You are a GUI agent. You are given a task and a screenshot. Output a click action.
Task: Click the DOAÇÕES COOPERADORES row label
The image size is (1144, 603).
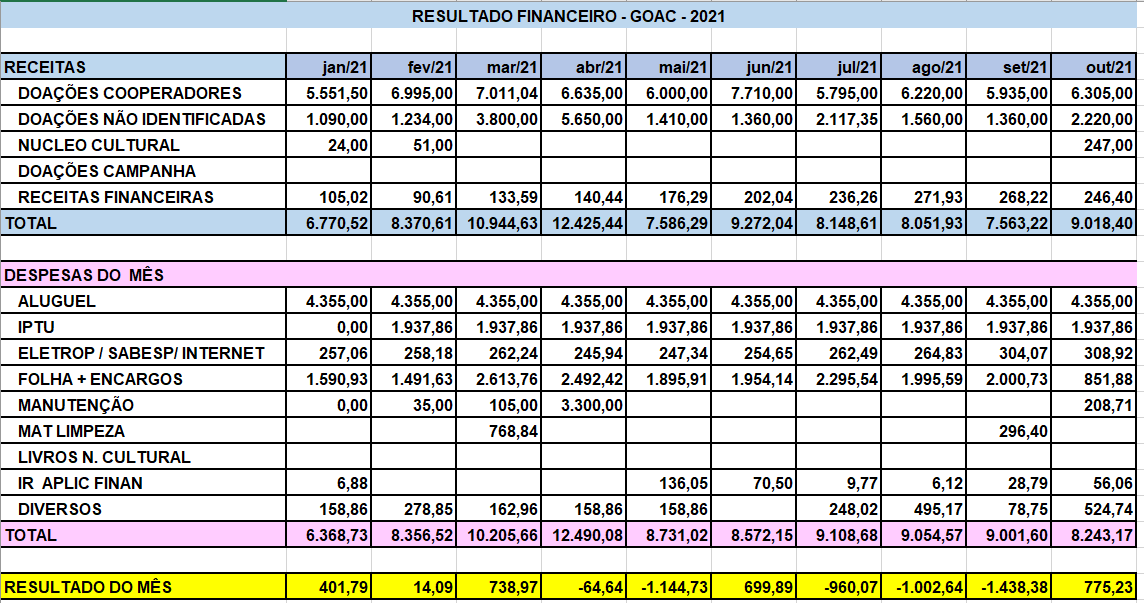click(143, 93)
